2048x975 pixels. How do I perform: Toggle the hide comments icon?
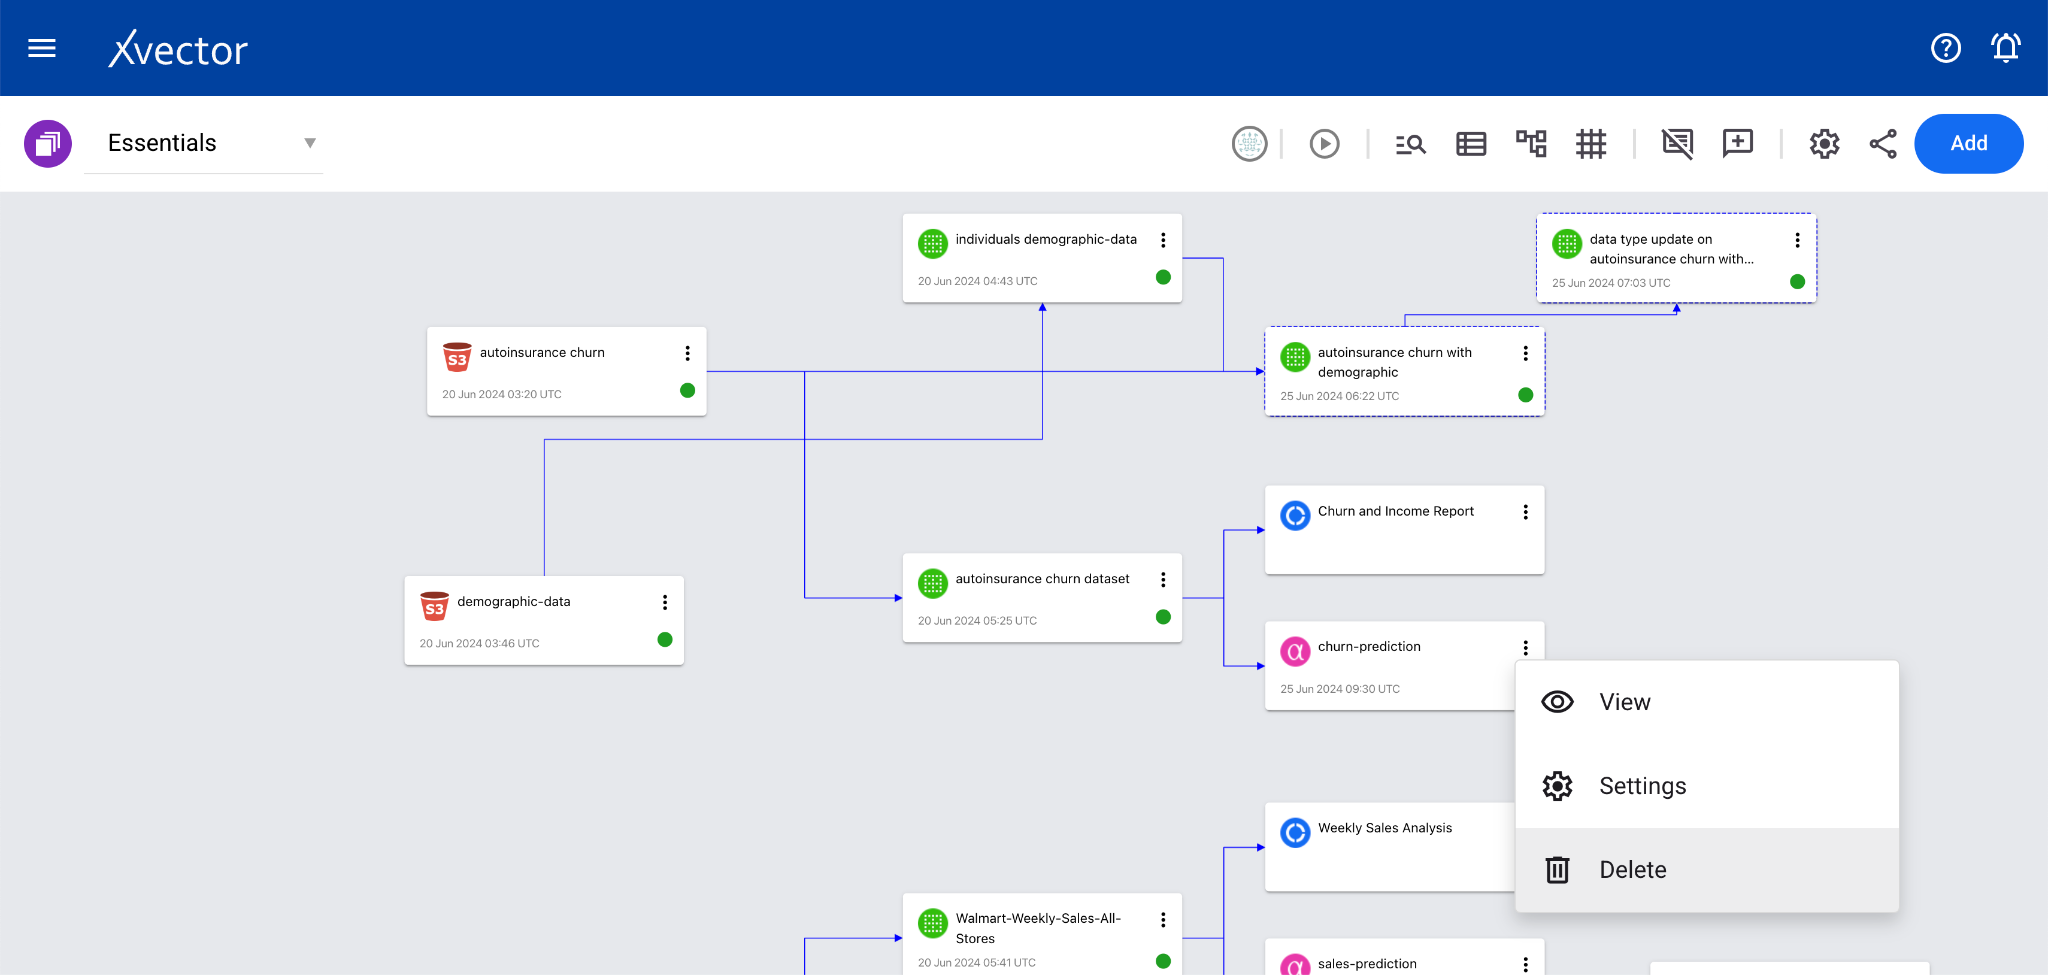1678,144
